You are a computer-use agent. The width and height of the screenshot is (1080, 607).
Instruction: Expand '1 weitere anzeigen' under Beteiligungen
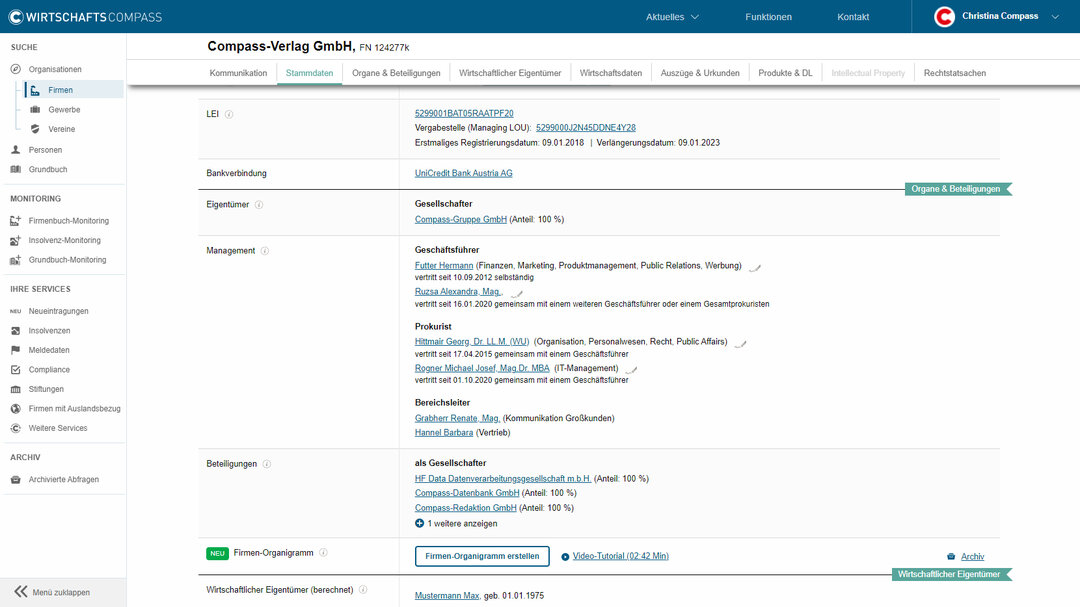(456, 524)
